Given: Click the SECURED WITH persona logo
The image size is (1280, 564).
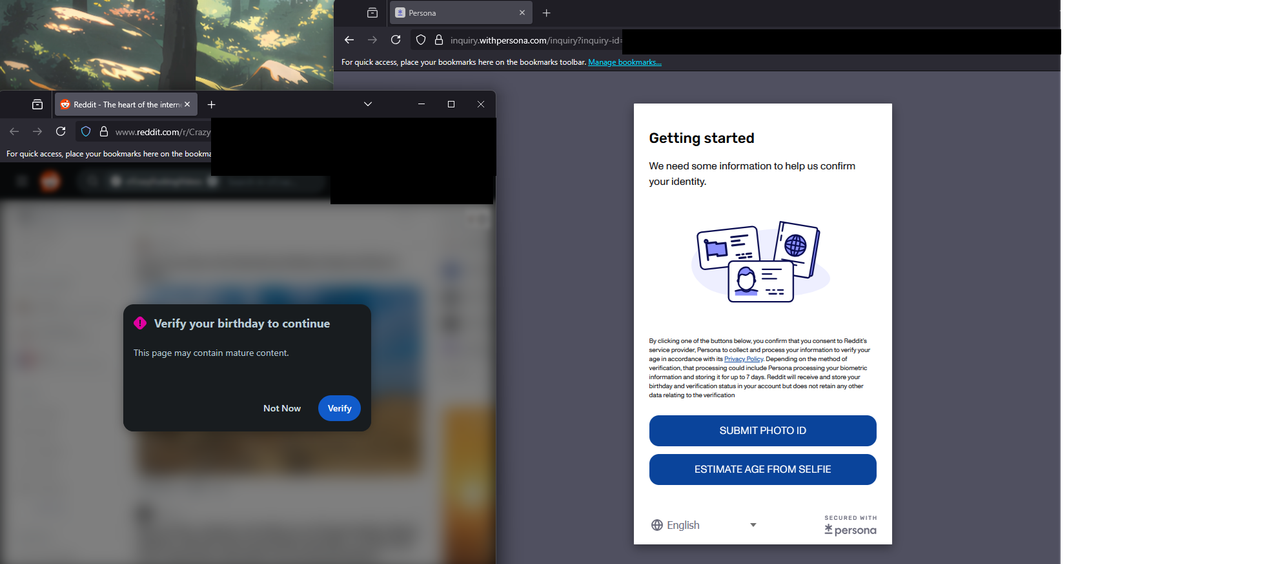Looking at the screenshot, I should tap(850, 525).
